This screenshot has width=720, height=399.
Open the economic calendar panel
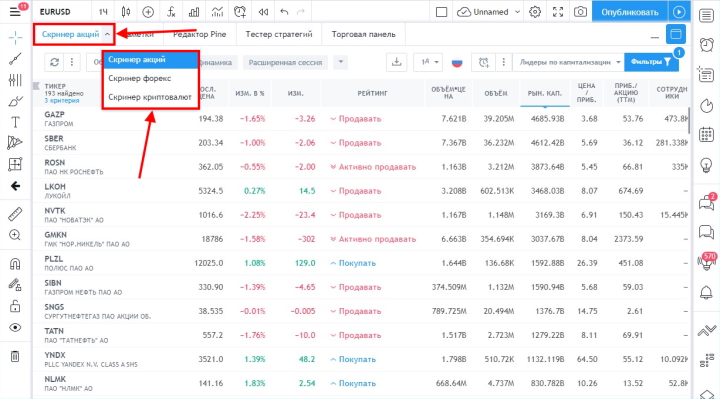pos(706,135)
